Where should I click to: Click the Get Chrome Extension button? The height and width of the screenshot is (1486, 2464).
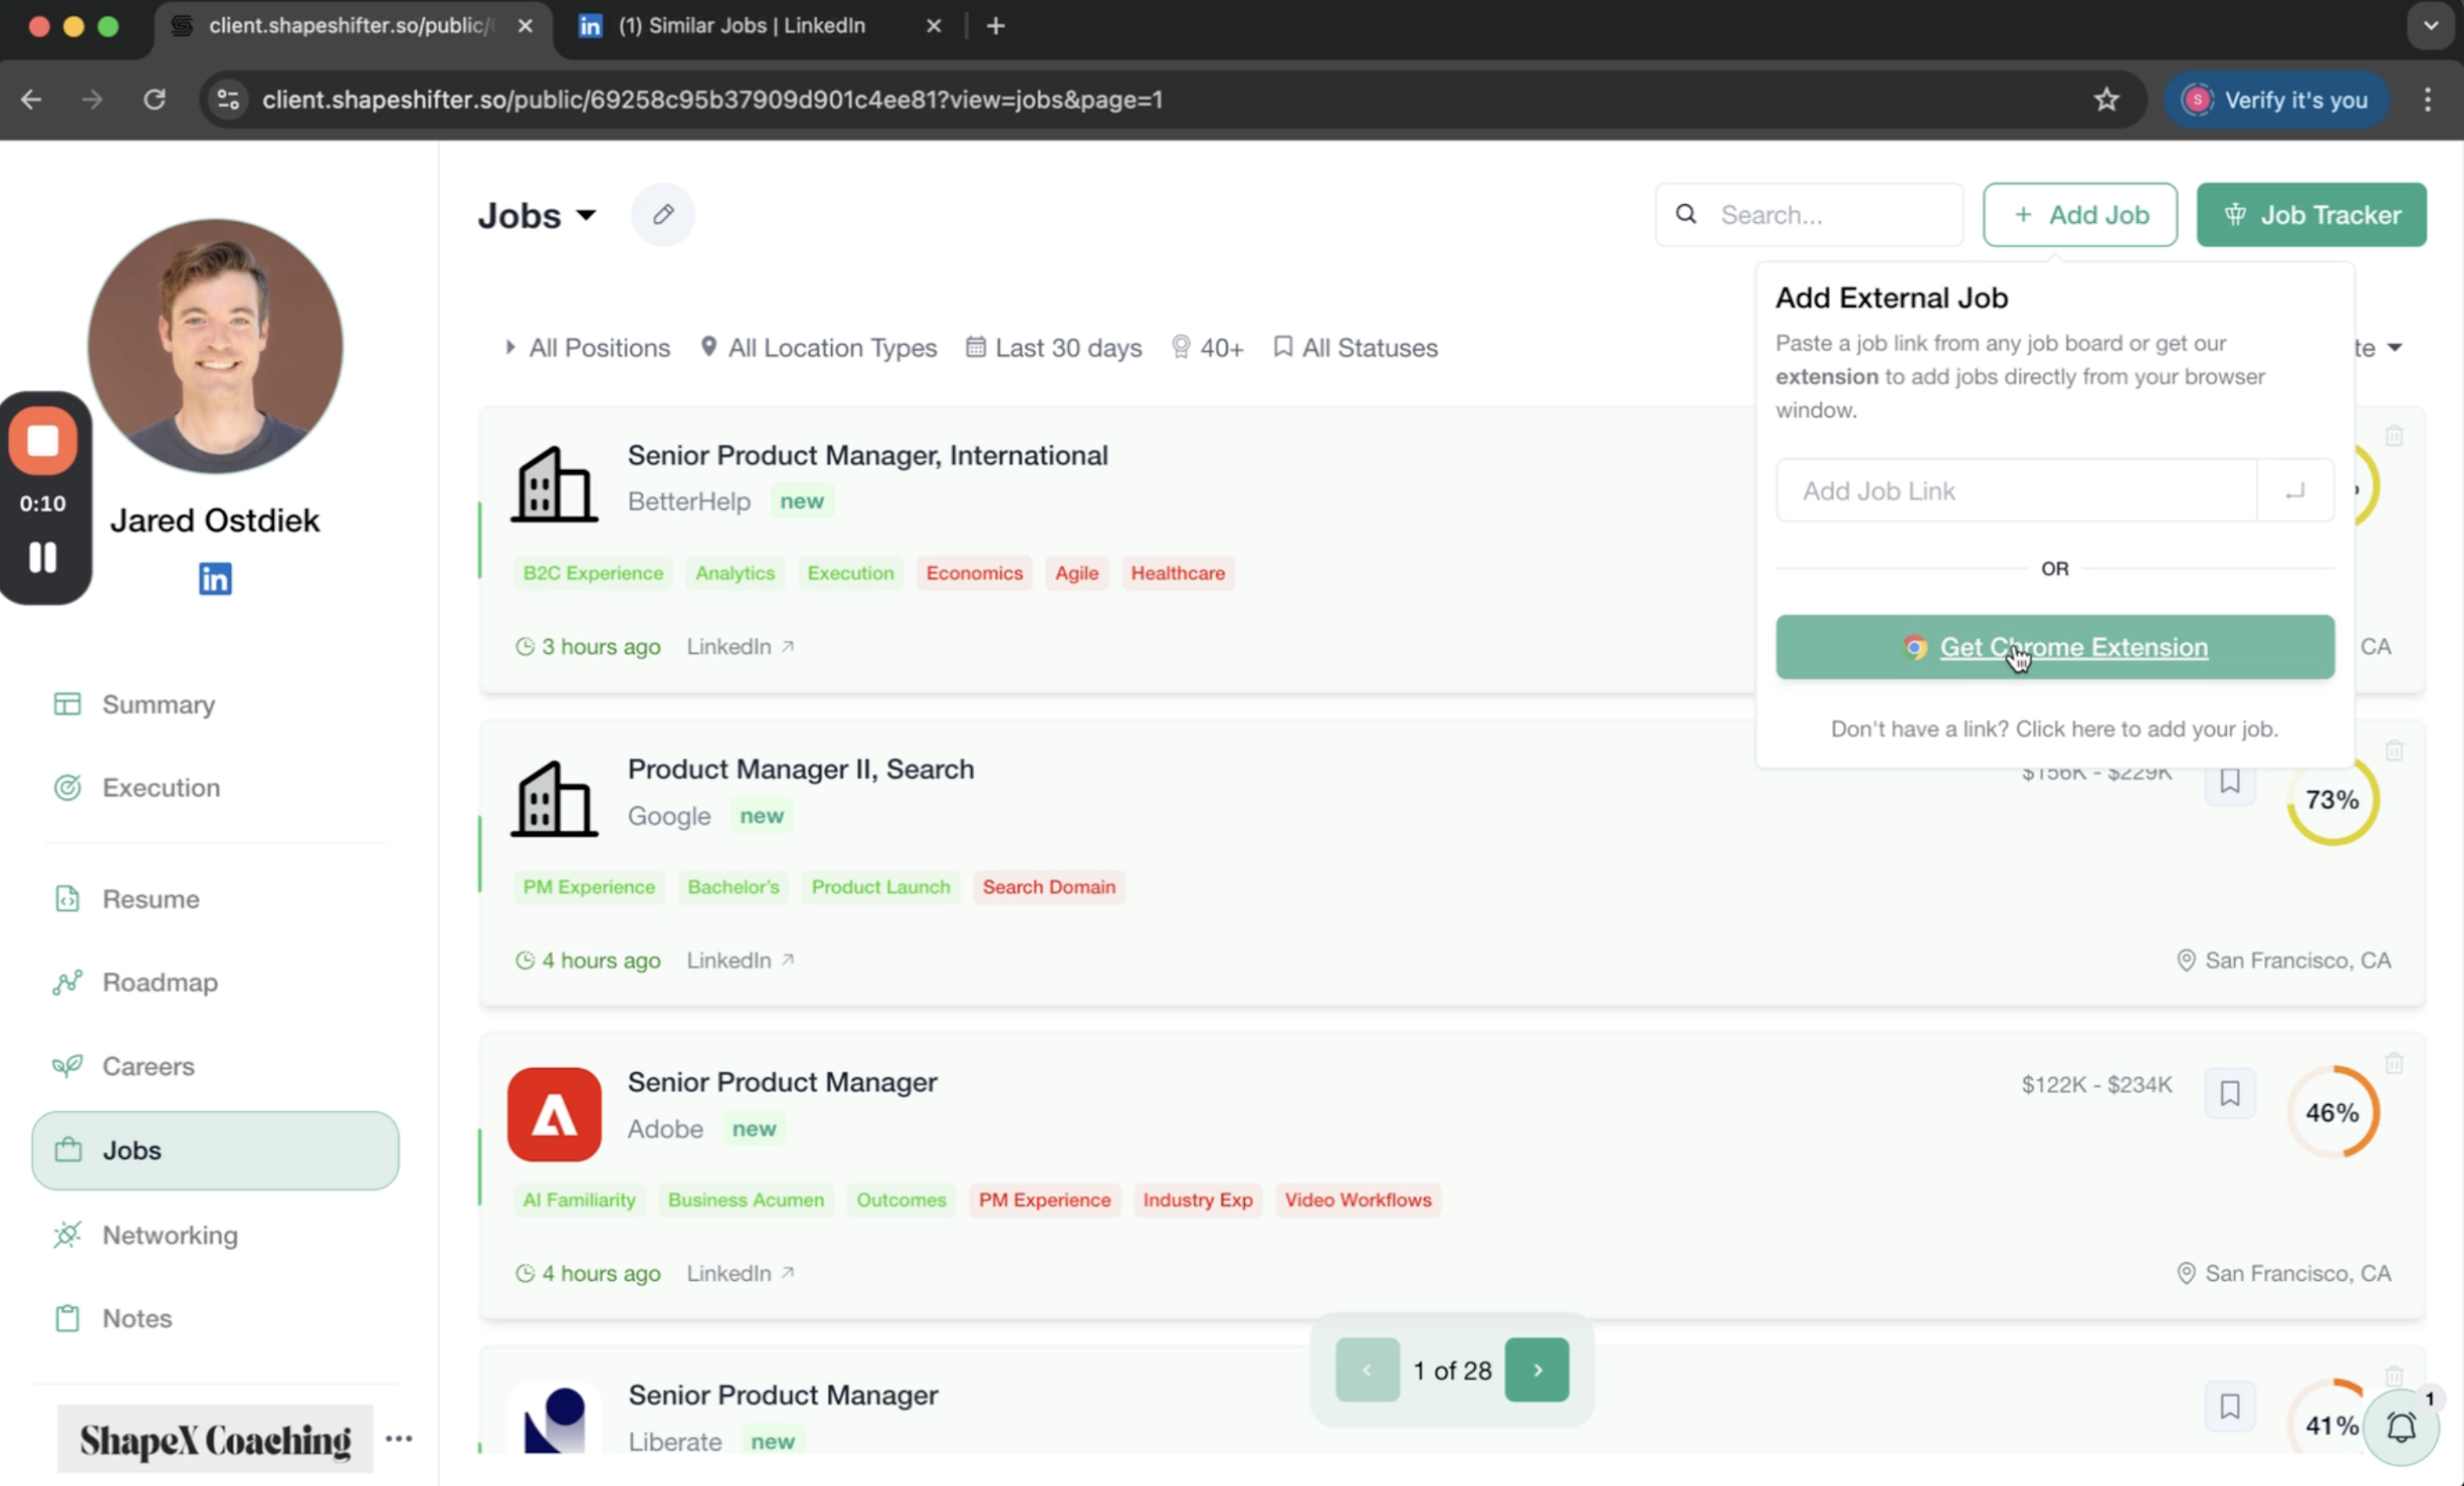tap(2054, 647)
